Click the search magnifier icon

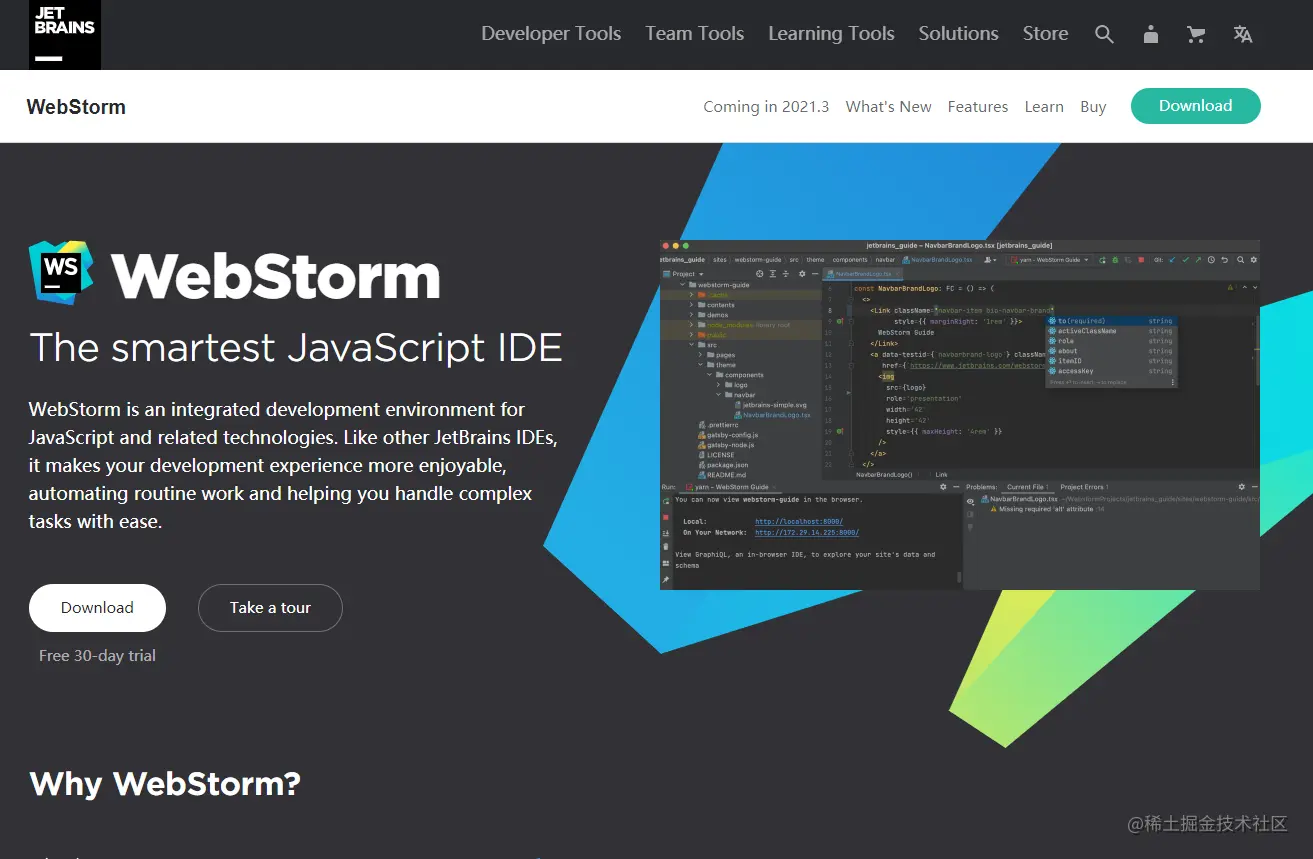click(x=1104, y=34)
